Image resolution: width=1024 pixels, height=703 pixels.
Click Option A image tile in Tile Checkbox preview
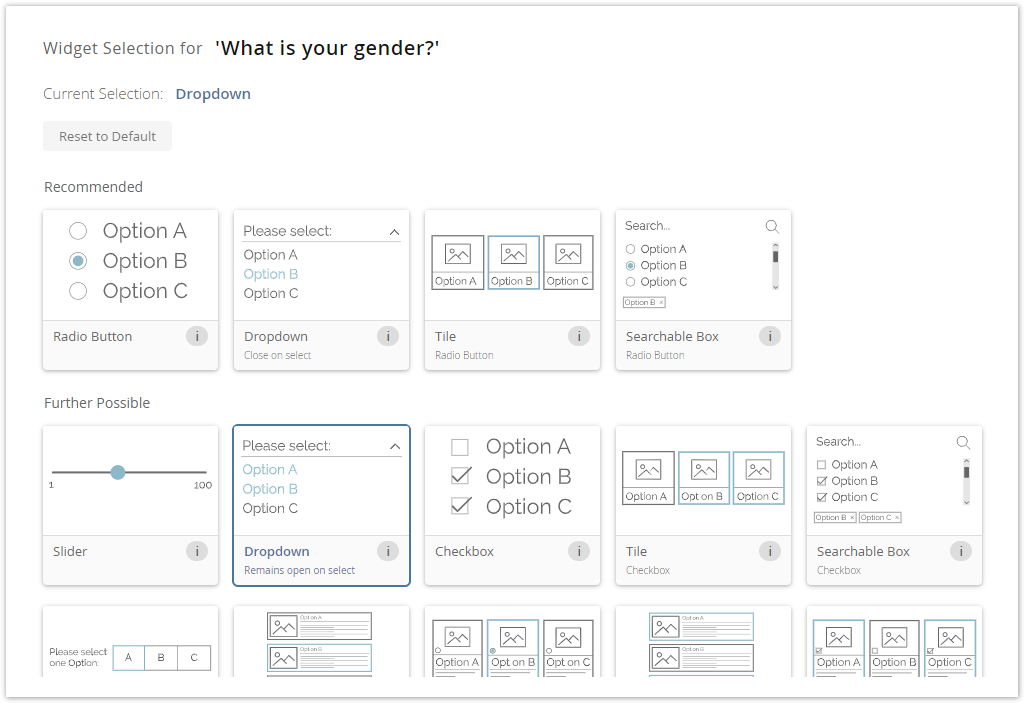pos(648,478)
